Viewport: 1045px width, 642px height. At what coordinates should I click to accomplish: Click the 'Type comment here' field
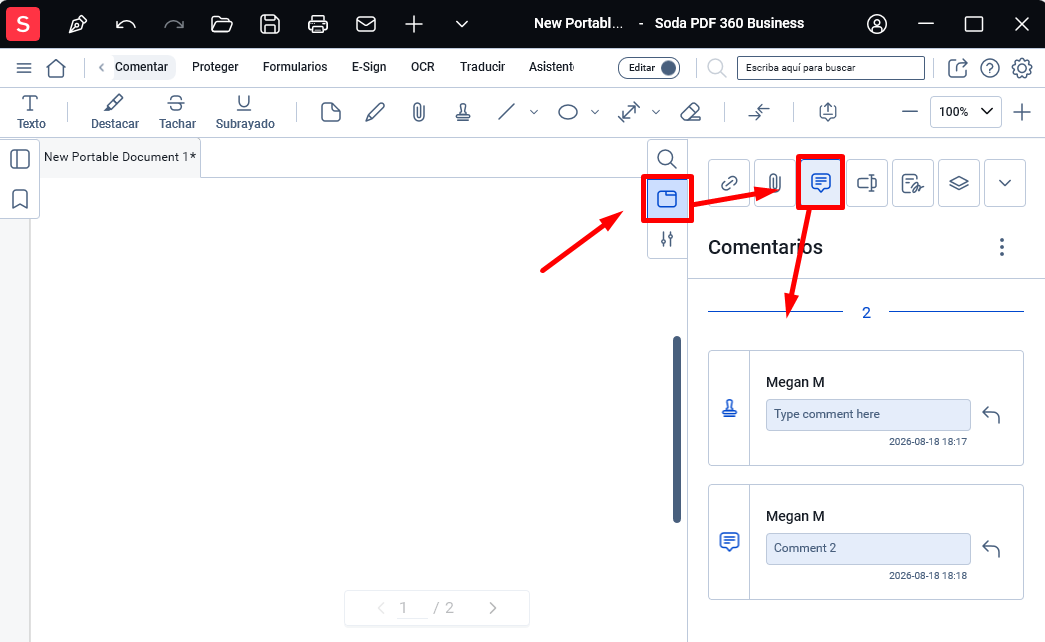868,415
